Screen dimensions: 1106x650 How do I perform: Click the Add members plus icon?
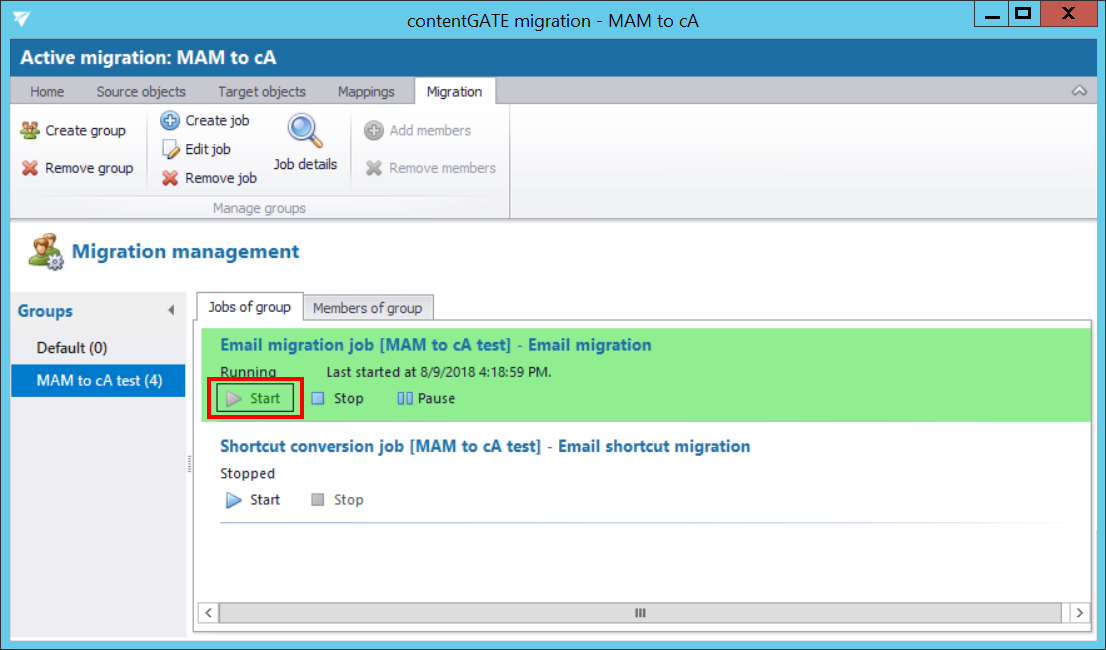[x=374, y=130]
